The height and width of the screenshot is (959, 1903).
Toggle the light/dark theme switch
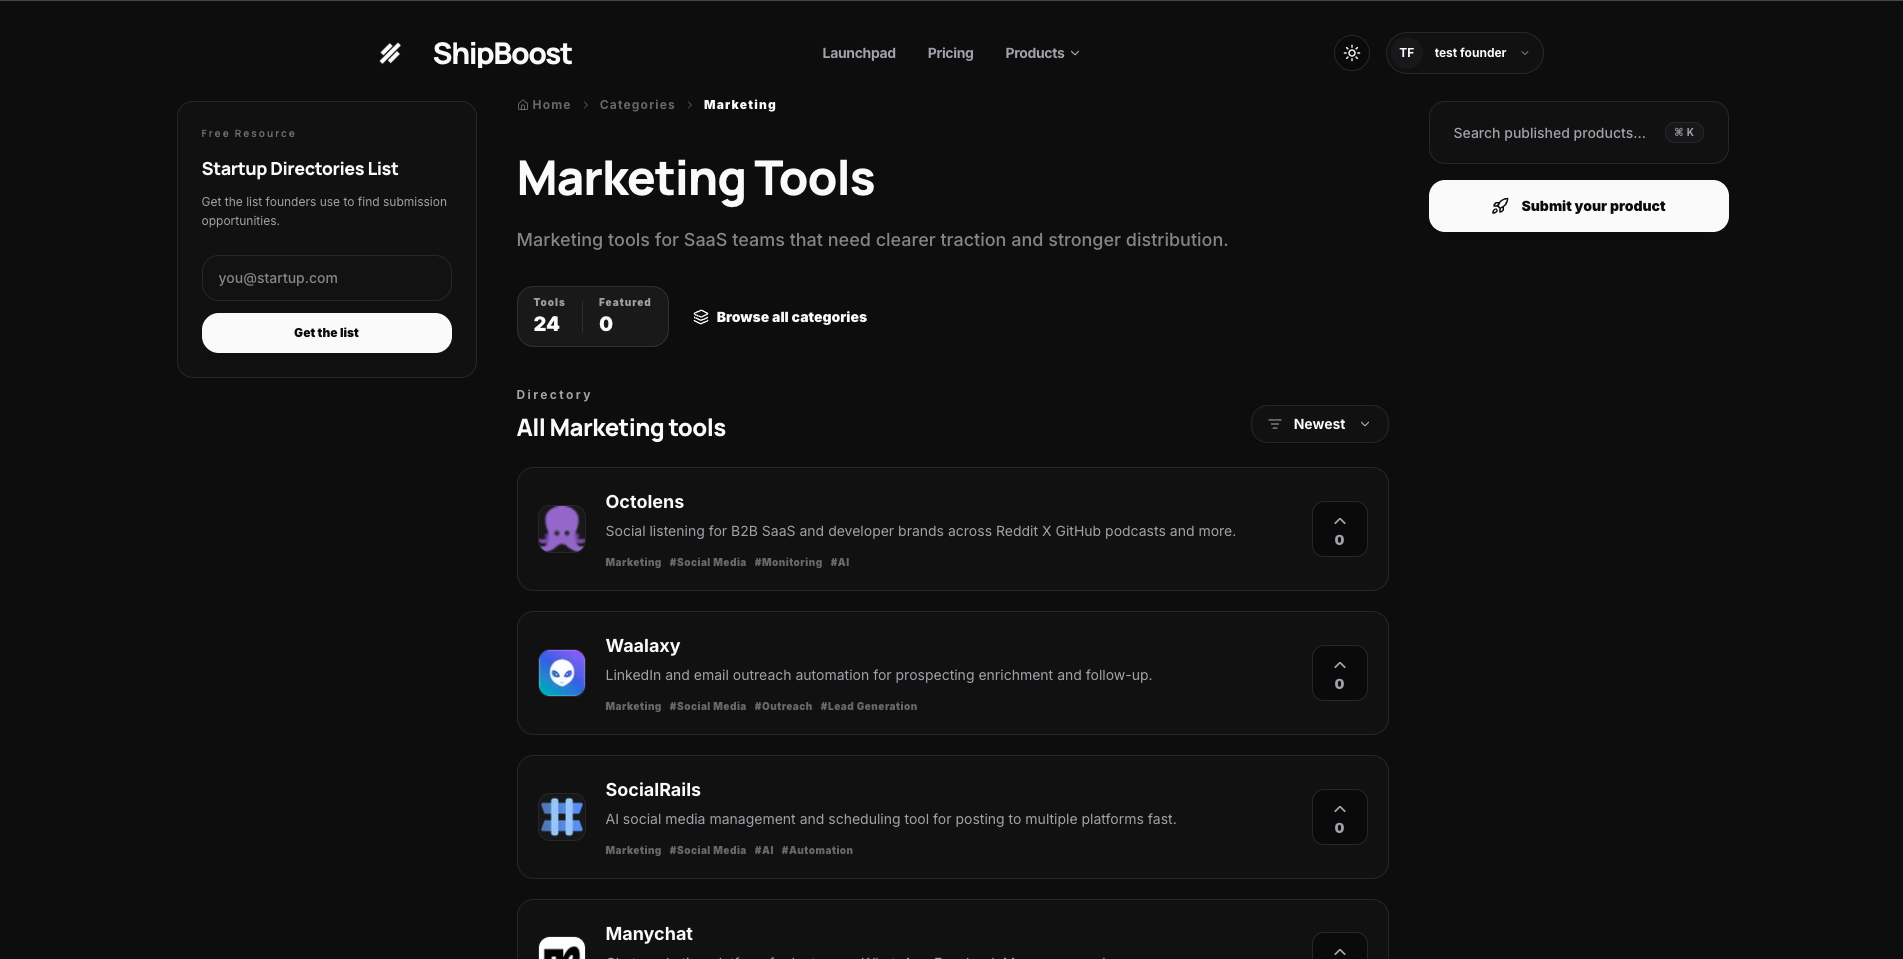pos(1351,53)
